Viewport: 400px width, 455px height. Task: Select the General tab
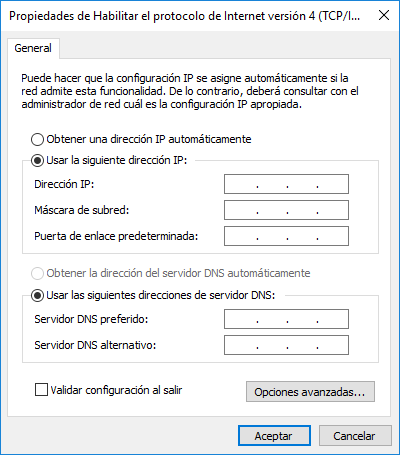pyautogui.click(x=33, y=48)
